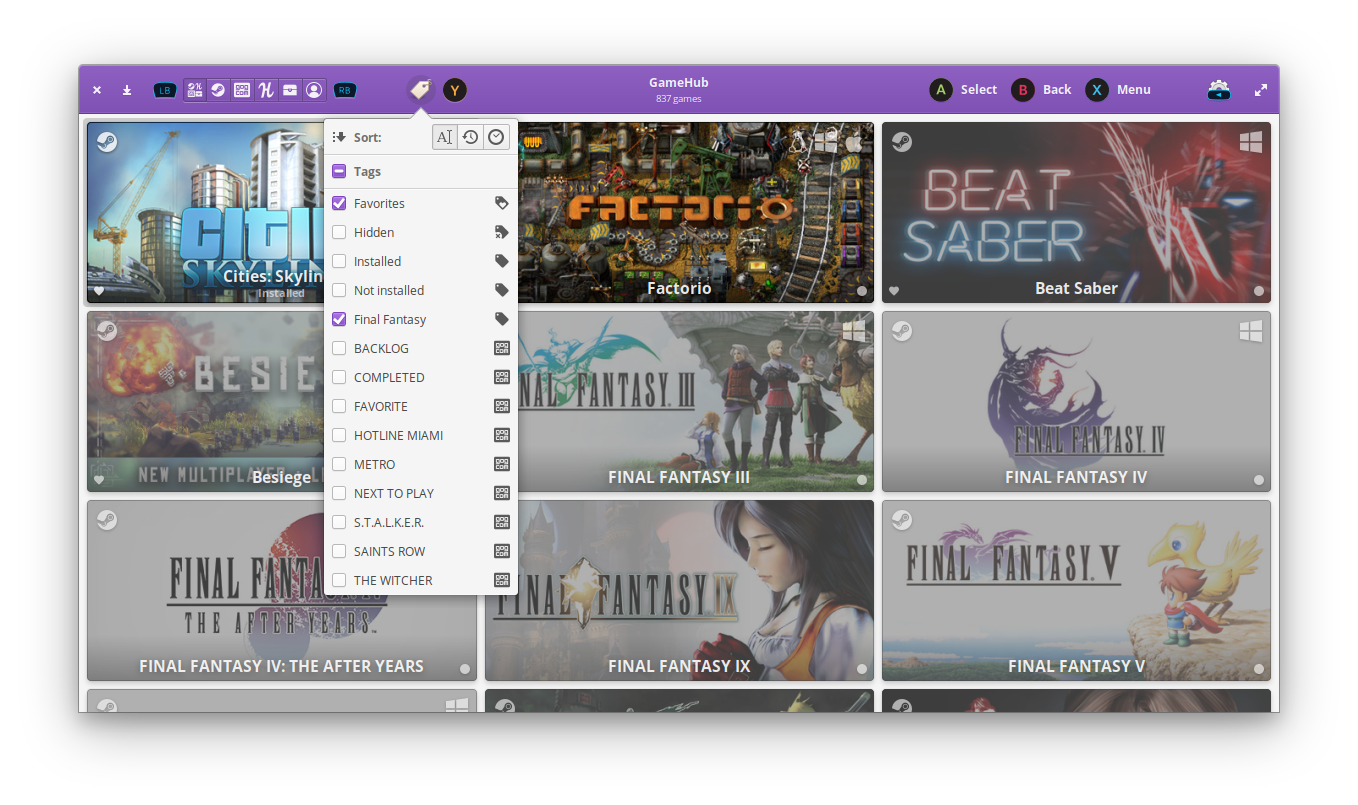Sort games by playtime
This screenshot has height=805, width=1358.
[497, 137]
